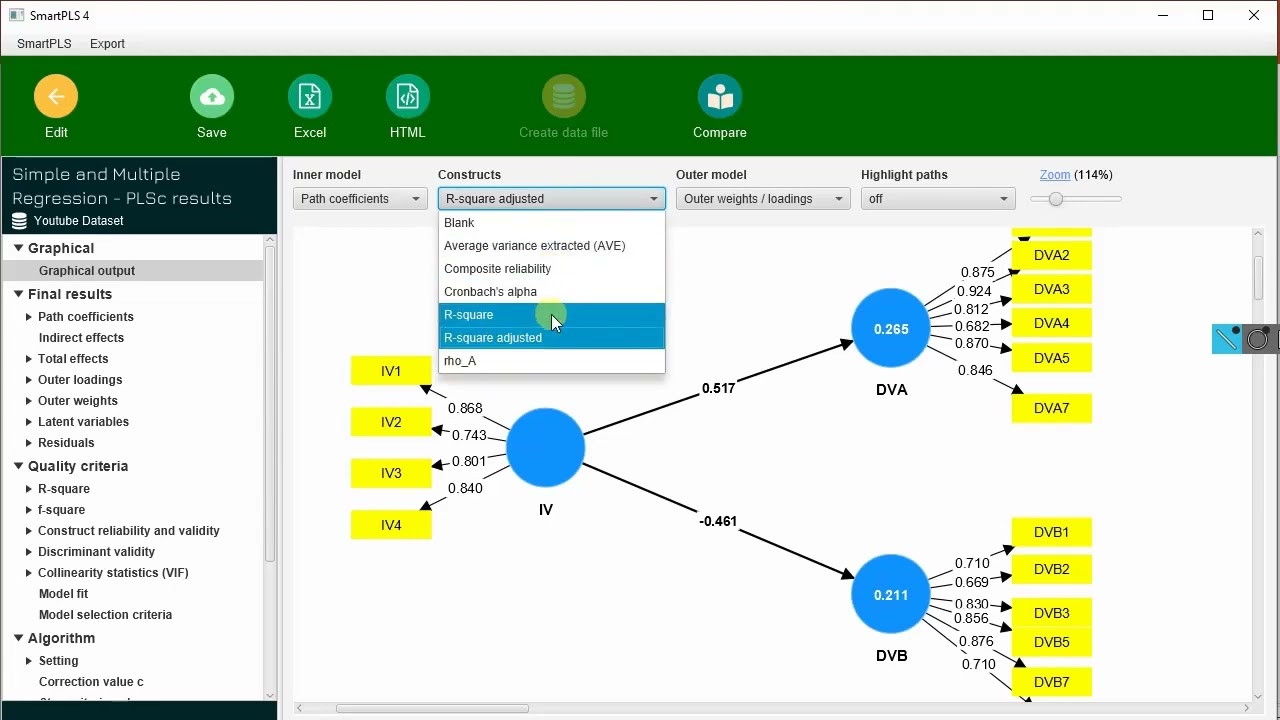This screenshot has width=1280, height=720.
Task: Open Model fit results
Action: pos(63,594)
